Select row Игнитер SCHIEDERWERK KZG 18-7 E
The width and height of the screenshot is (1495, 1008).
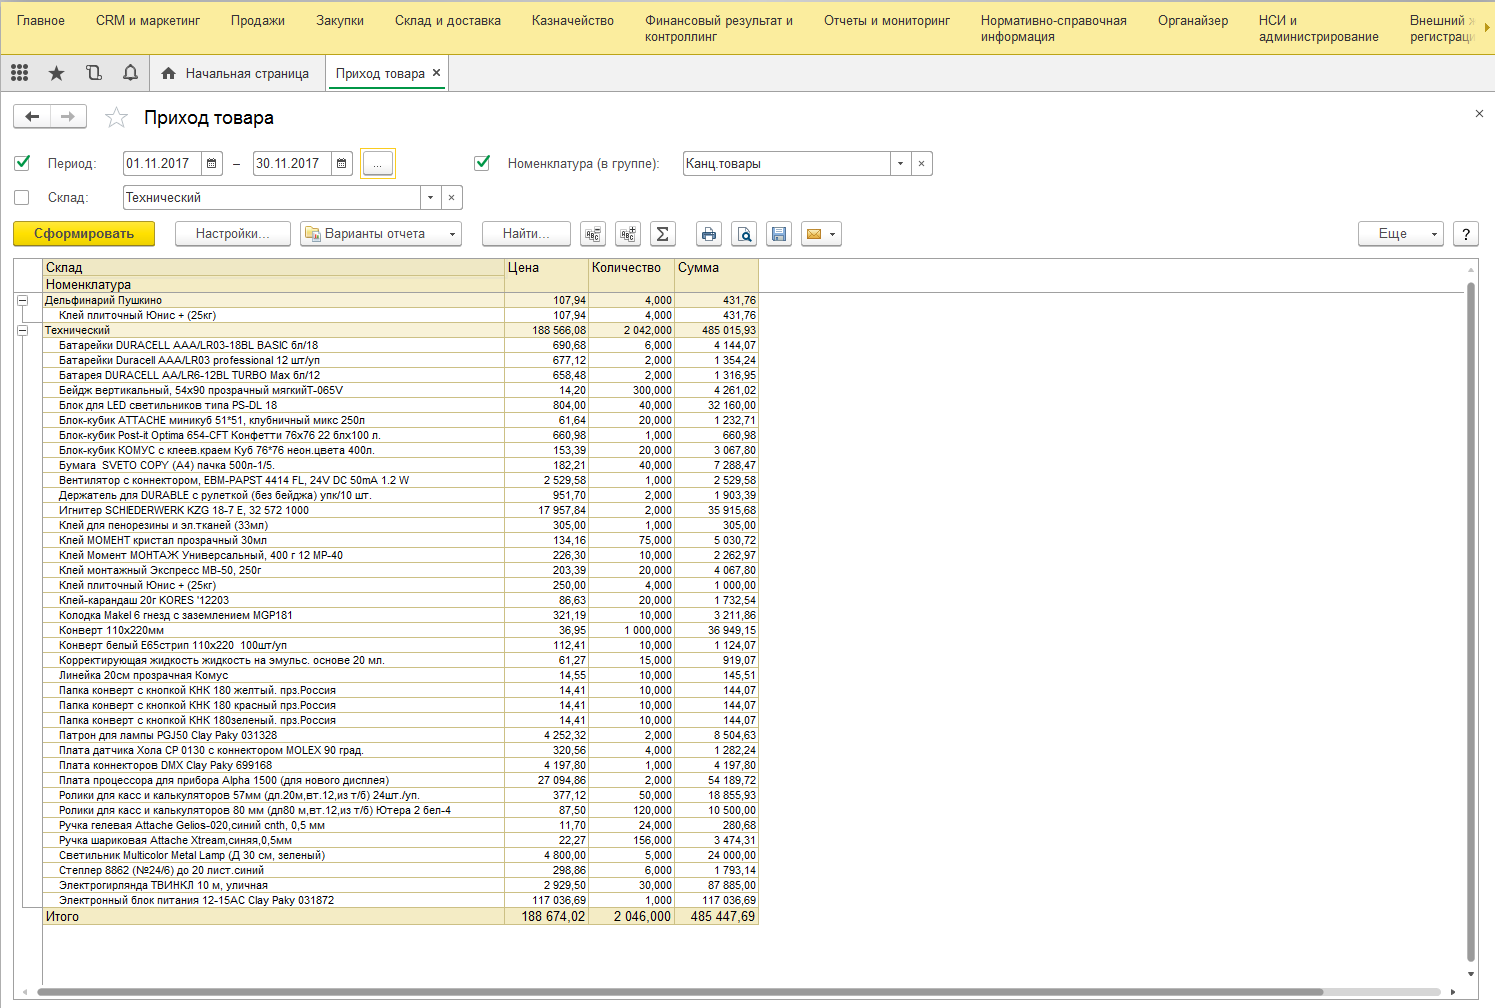400,510
